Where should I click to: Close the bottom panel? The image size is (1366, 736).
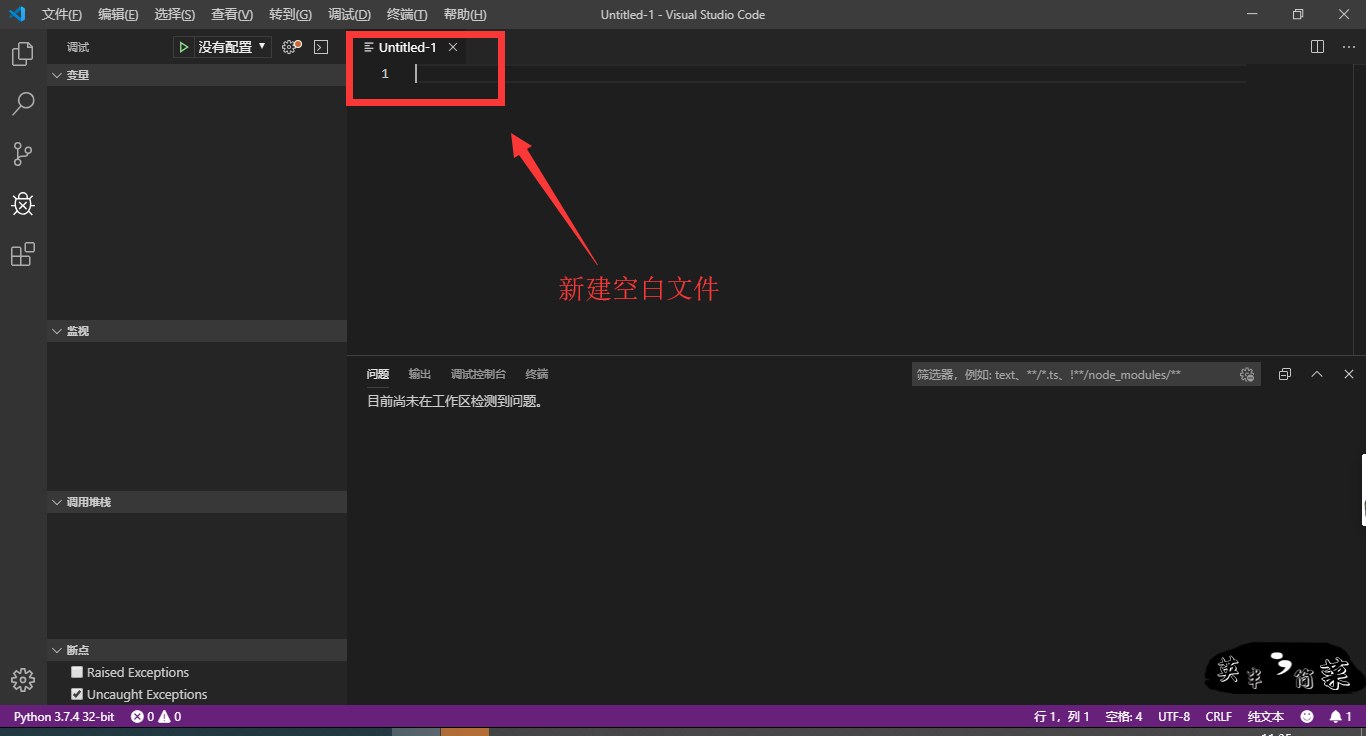point(1349,374)
